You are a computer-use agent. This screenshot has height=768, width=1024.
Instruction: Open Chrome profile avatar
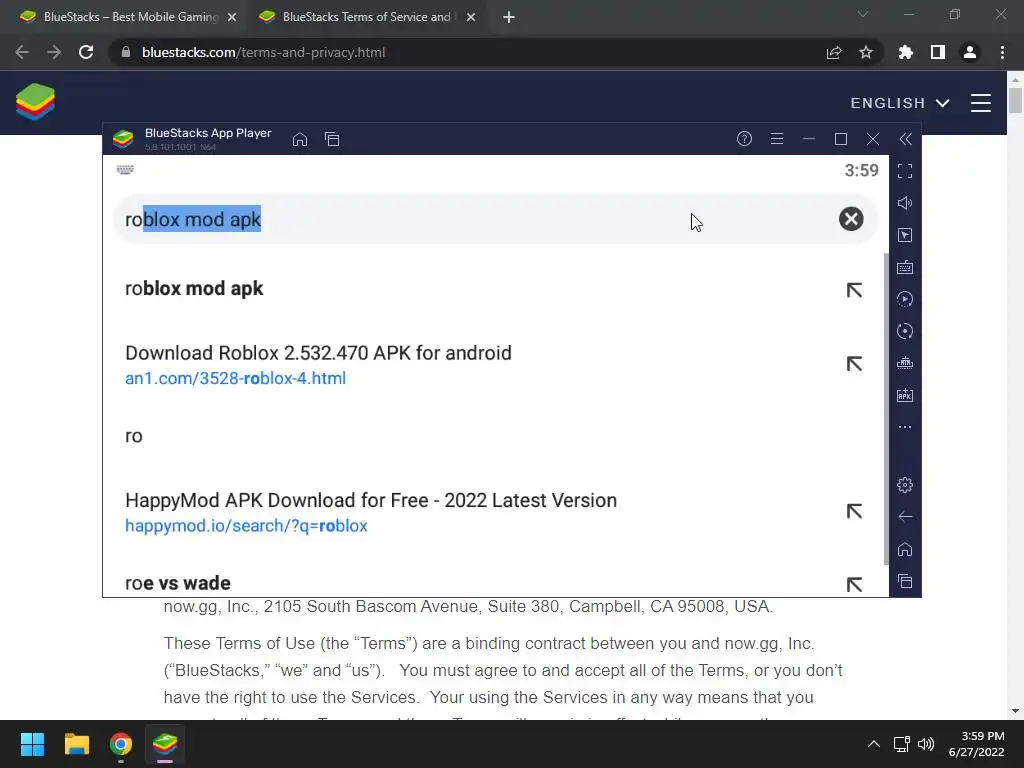[970, 52]
